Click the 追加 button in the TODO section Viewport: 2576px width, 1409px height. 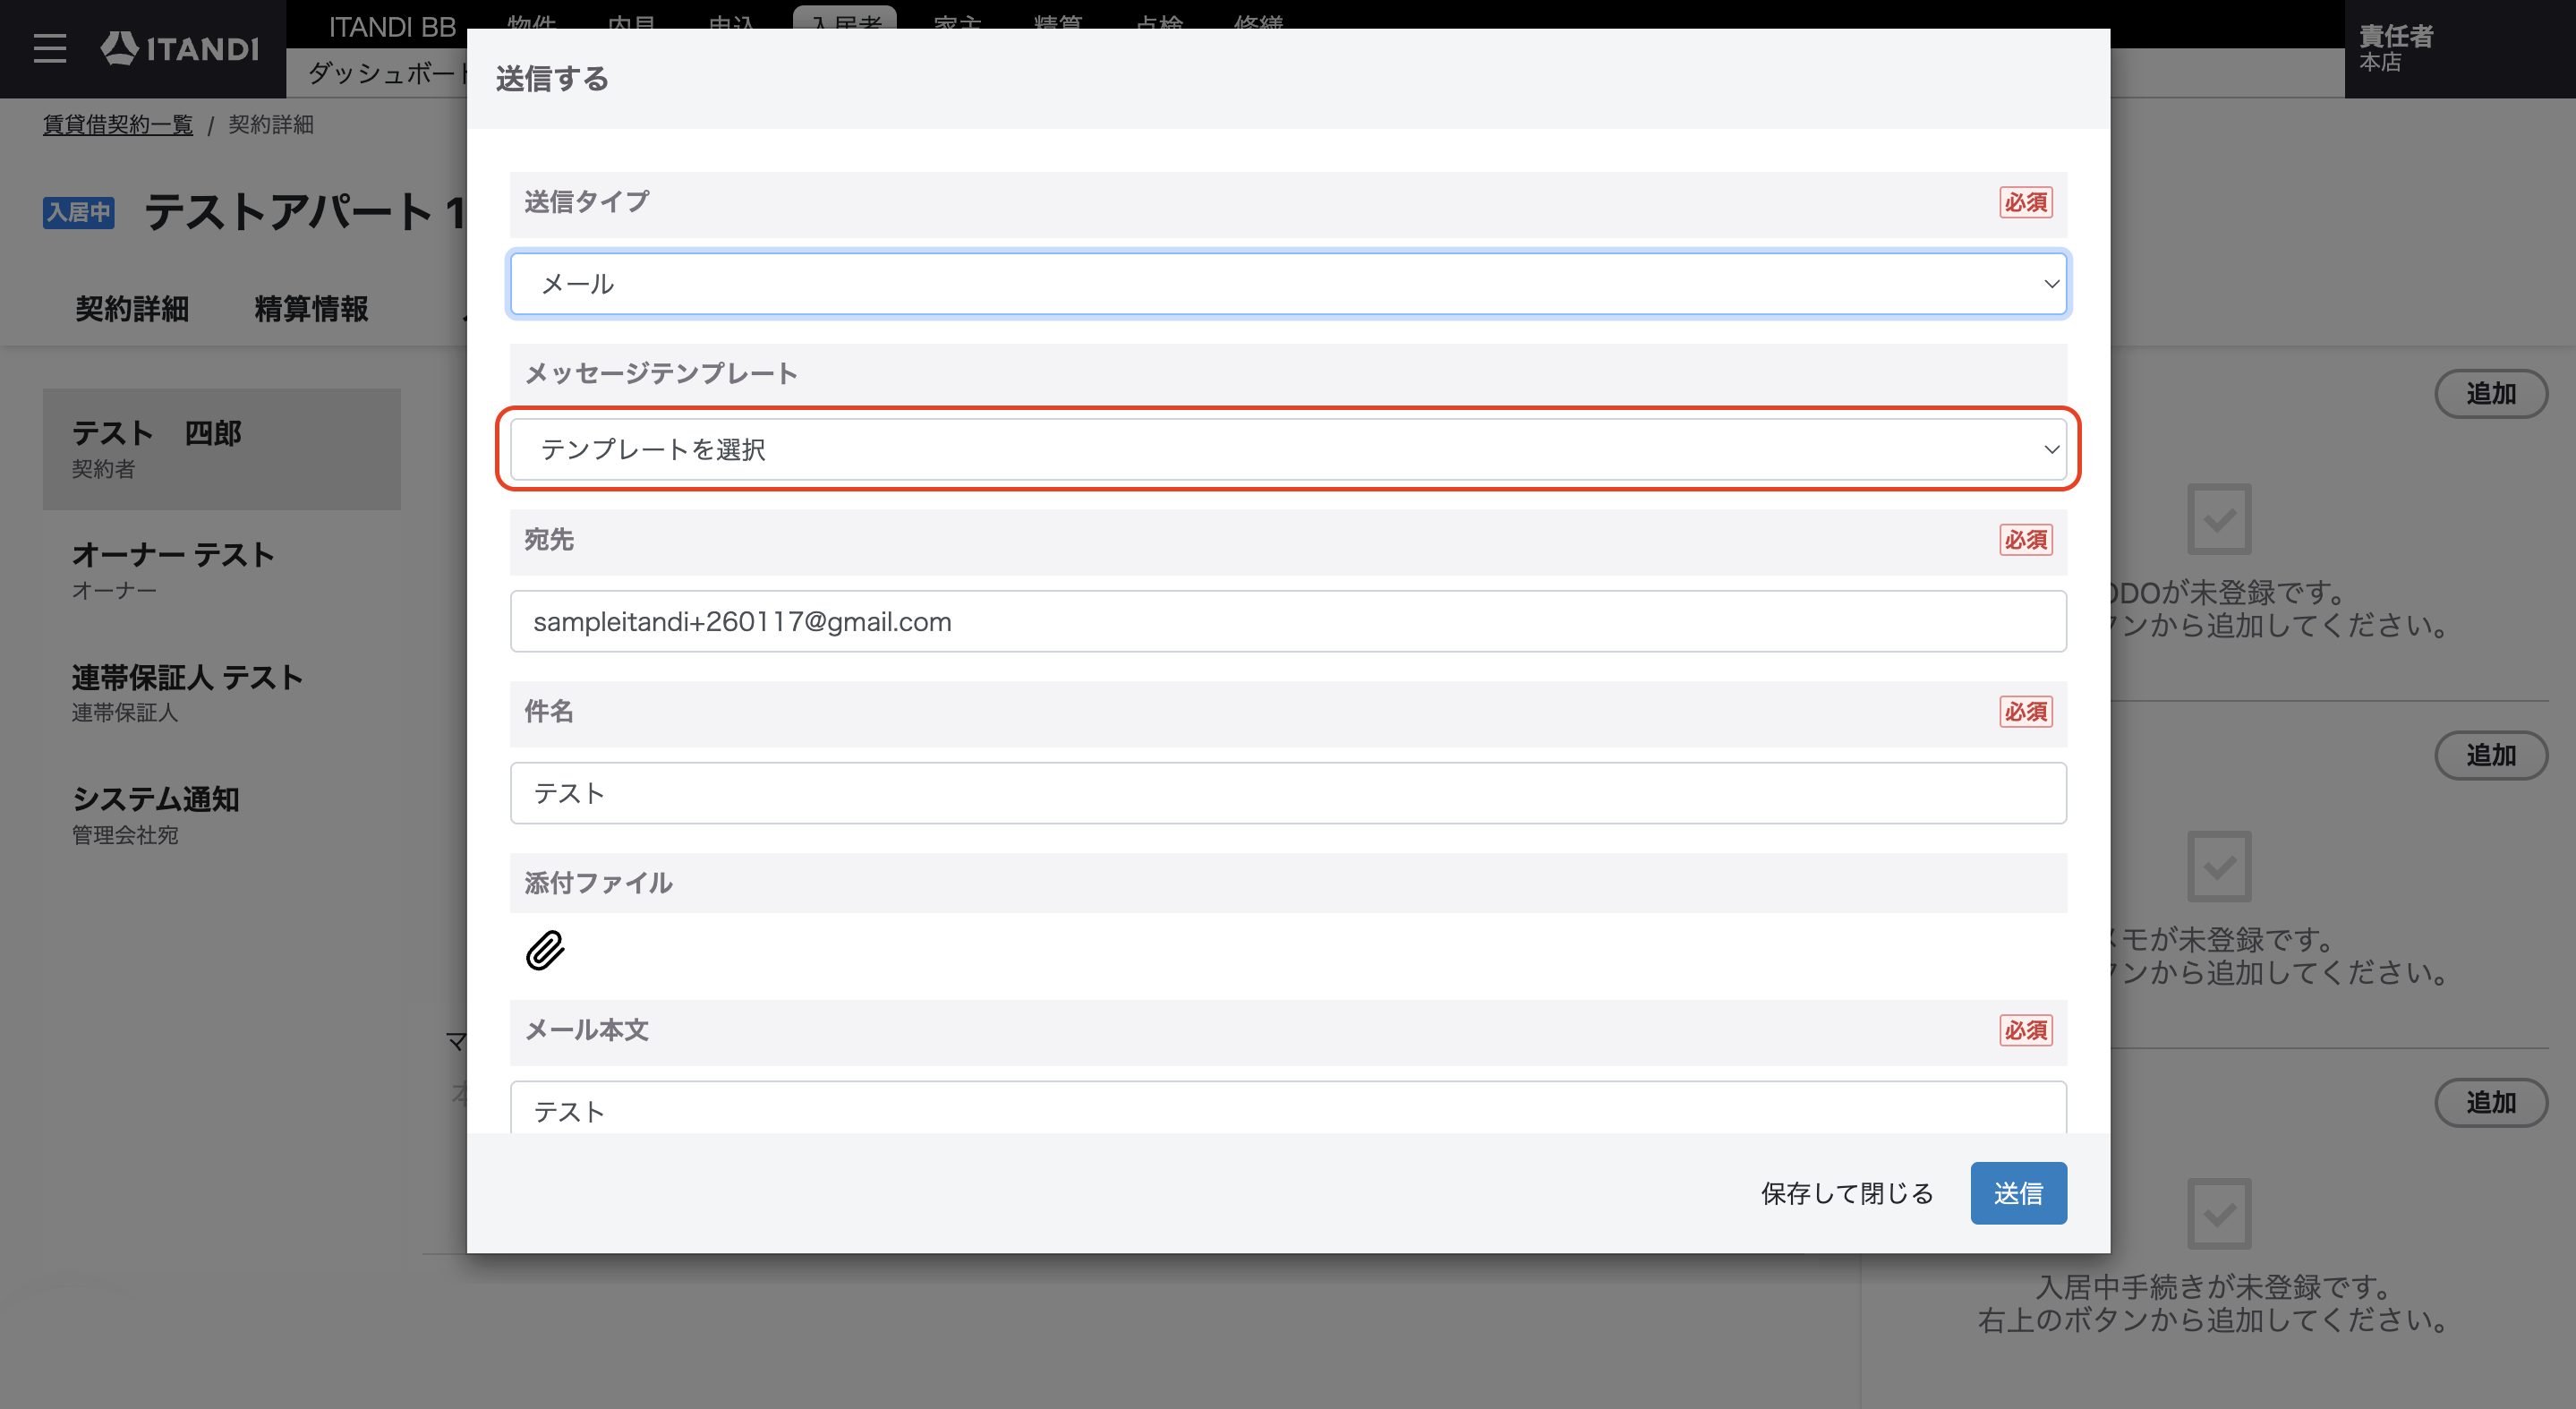pos(2491,394)
